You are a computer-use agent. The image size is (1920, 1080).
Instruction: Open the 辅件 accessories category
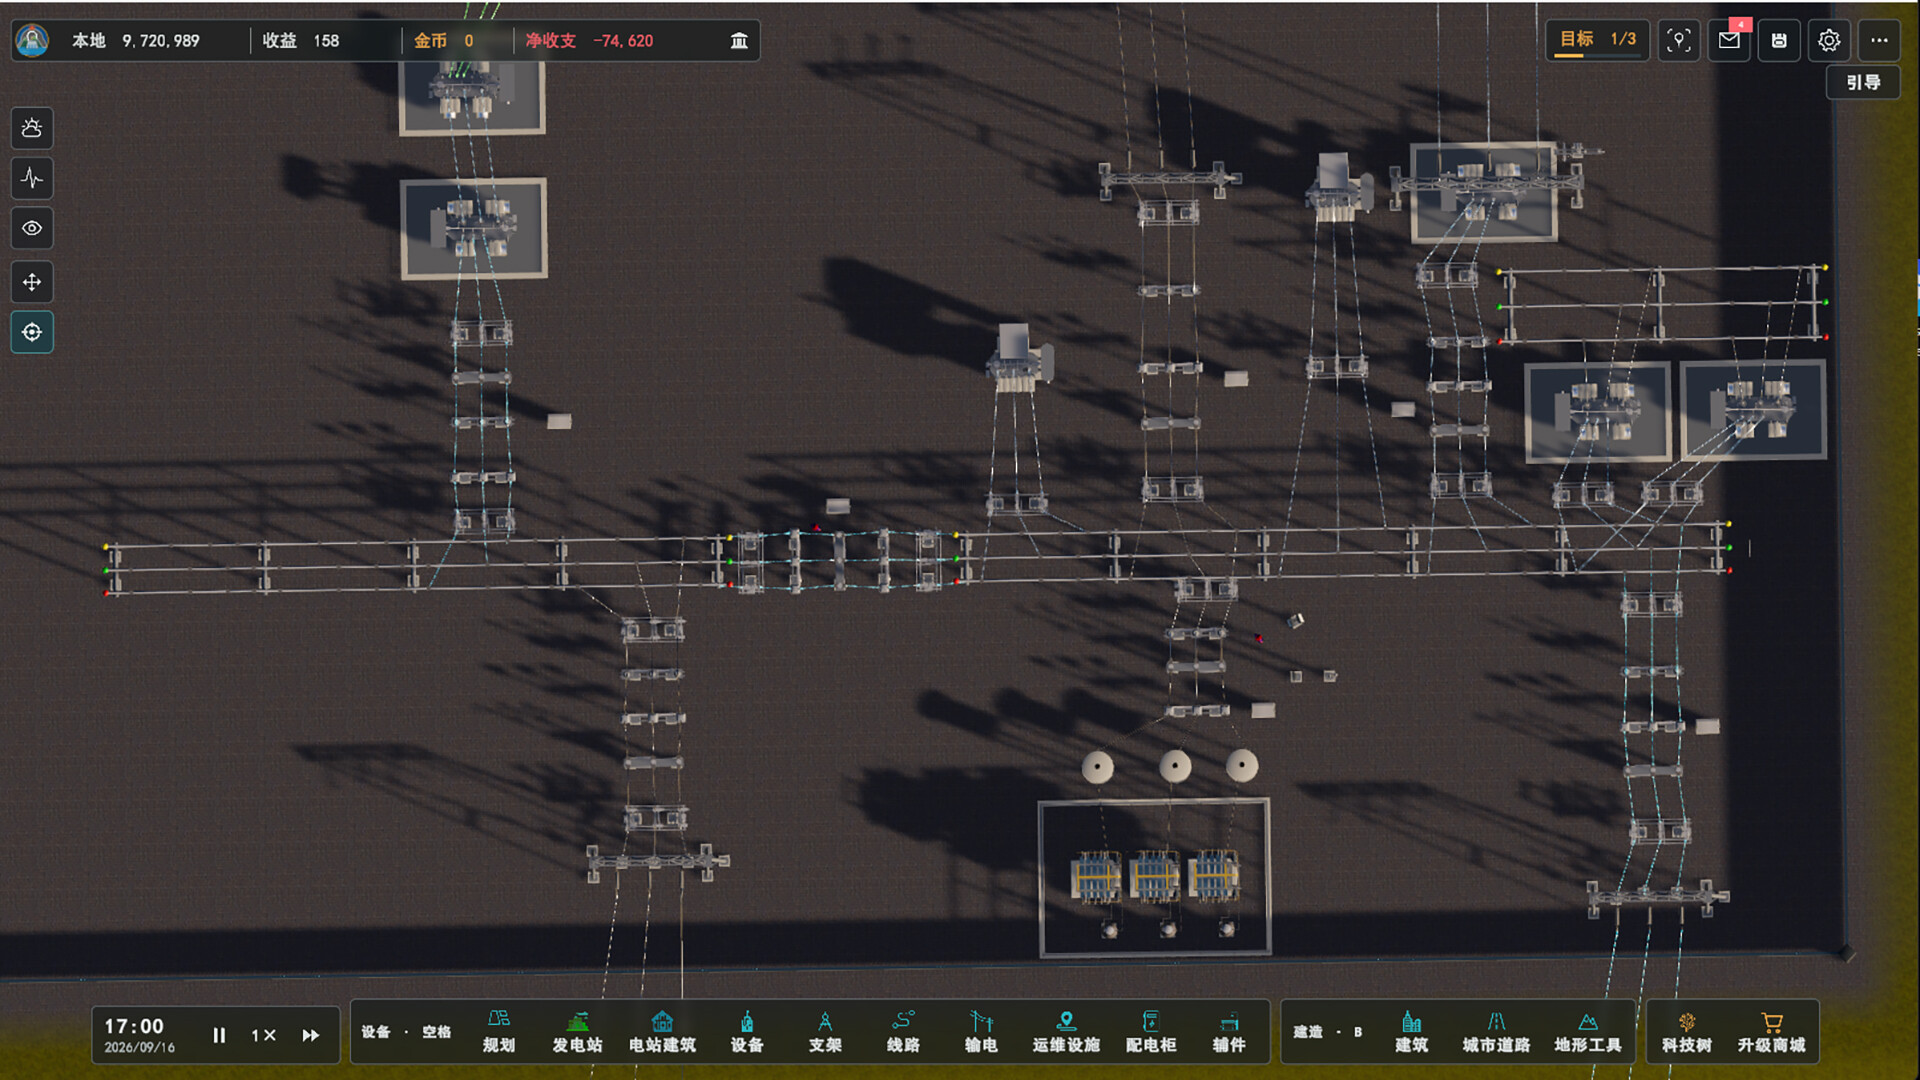[x=1229, y=1032]
